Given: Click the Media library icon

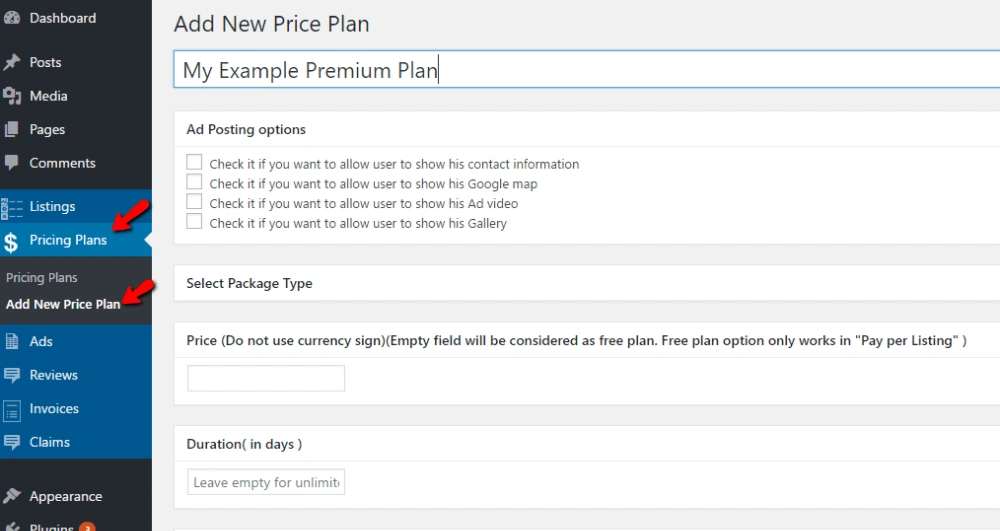Looking at the screenshot, I should 12,96.
